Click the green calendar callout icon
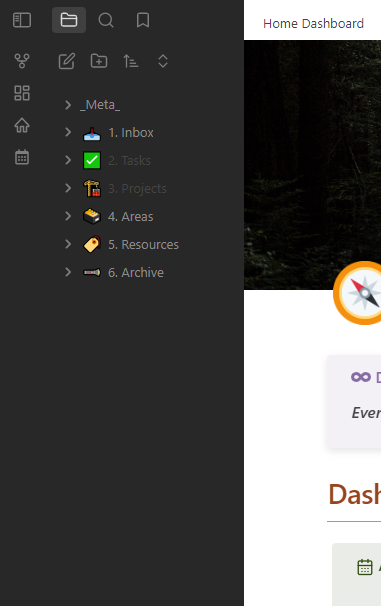 [365, 567]
